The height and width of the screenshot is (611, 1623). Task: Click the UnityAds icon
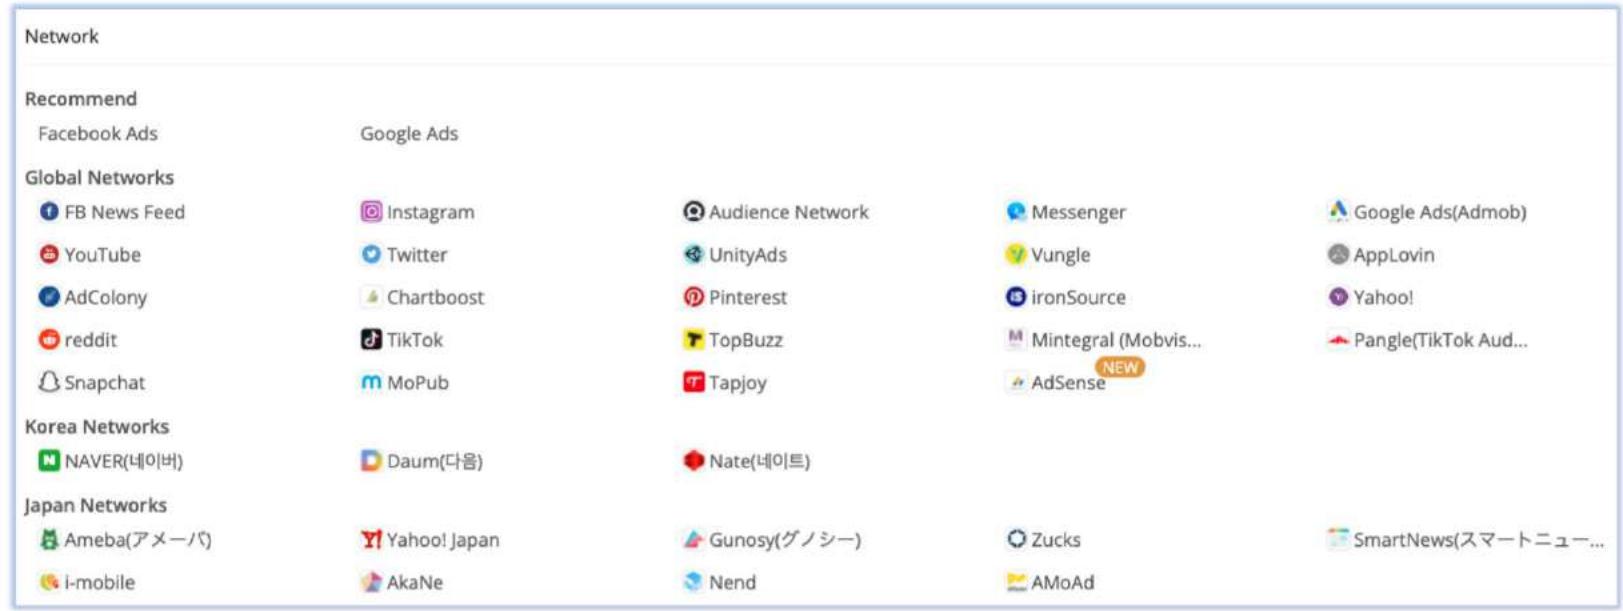click(694, 254)
